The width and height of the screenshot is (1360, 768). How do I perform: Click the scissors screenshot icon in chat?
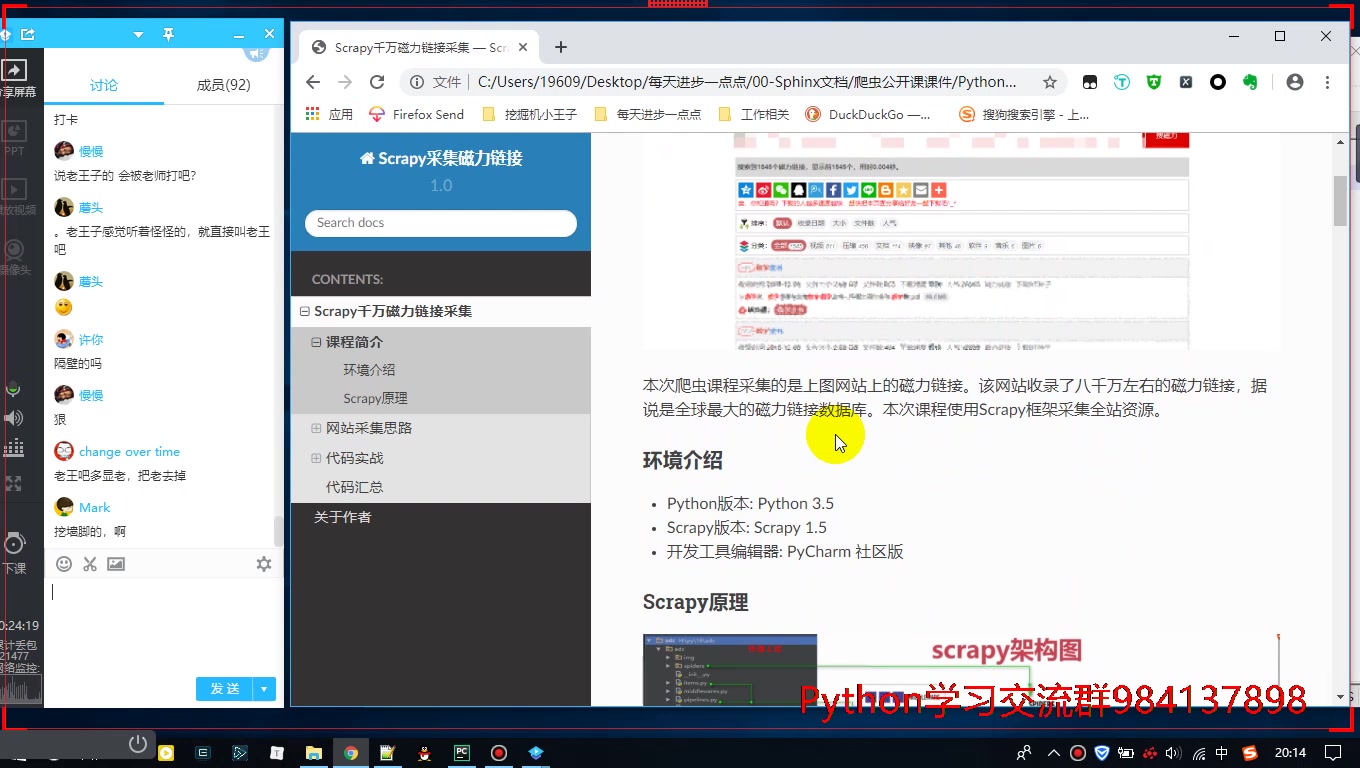[x=90, y=564]
